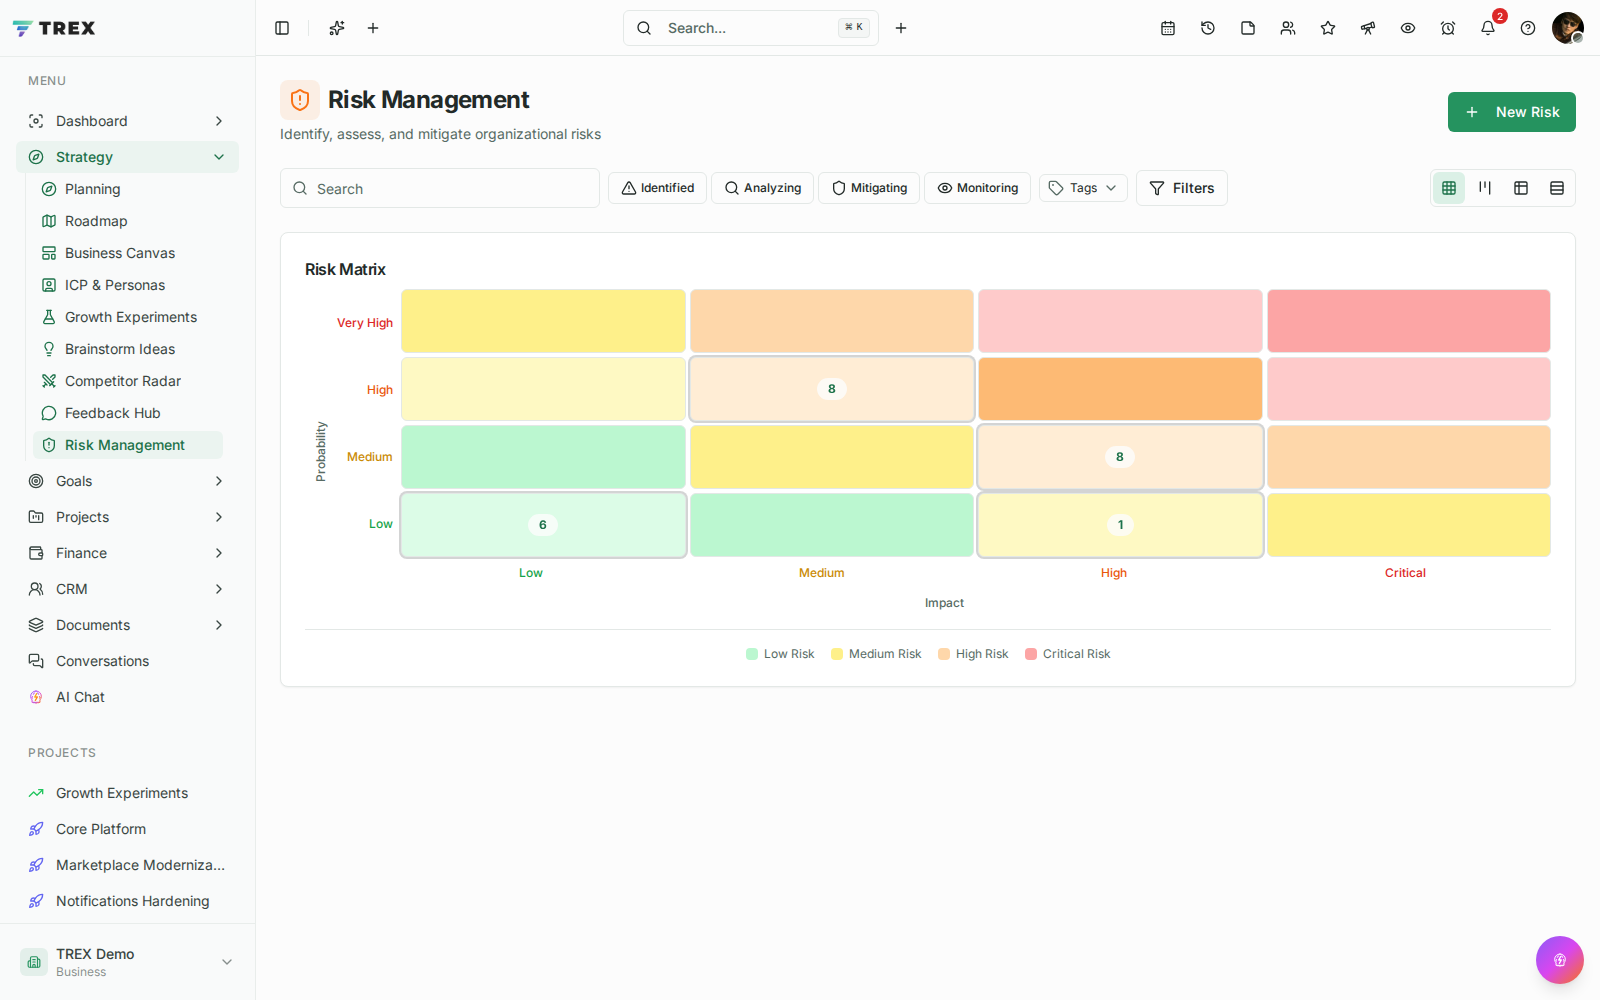Expand the Finance menu section

click(x=127, y=553)
